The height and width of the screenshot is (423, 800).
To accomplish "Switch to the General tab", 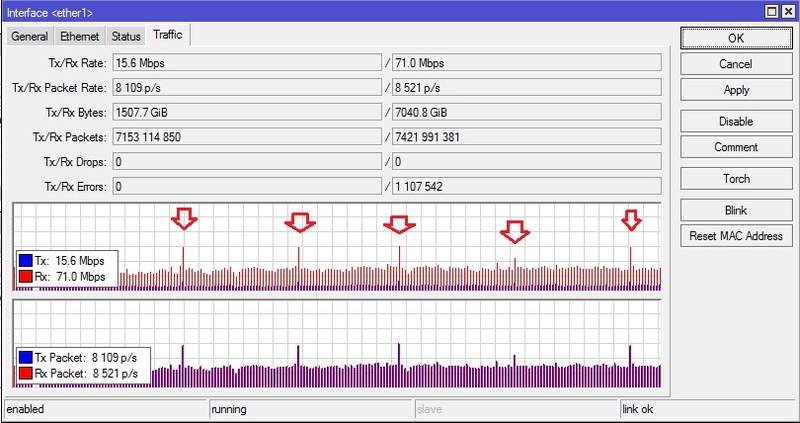I will tap(29, 37).
